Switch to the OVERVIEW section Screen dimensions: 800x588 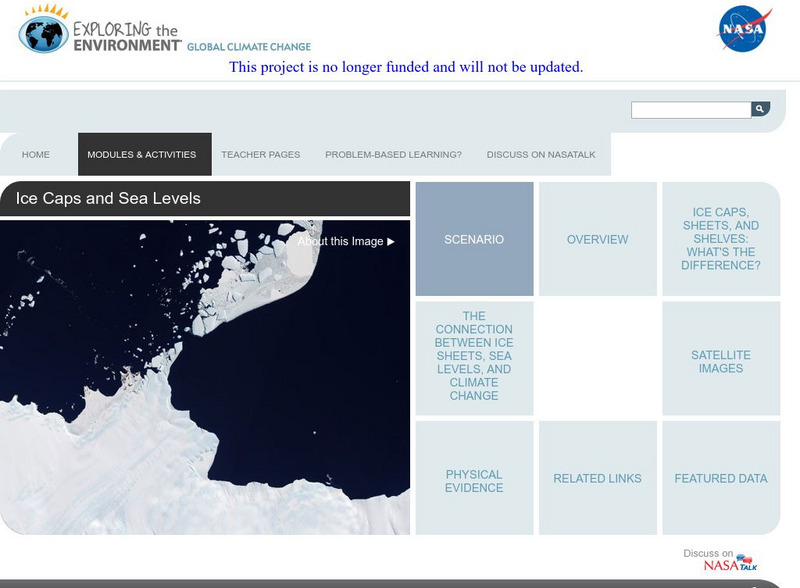point(597,240)
